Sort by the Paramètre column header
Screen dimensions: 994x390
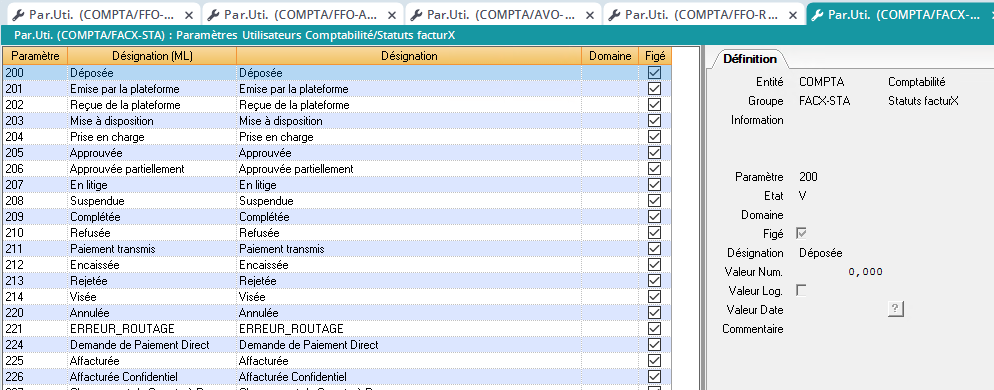point(36,56)
